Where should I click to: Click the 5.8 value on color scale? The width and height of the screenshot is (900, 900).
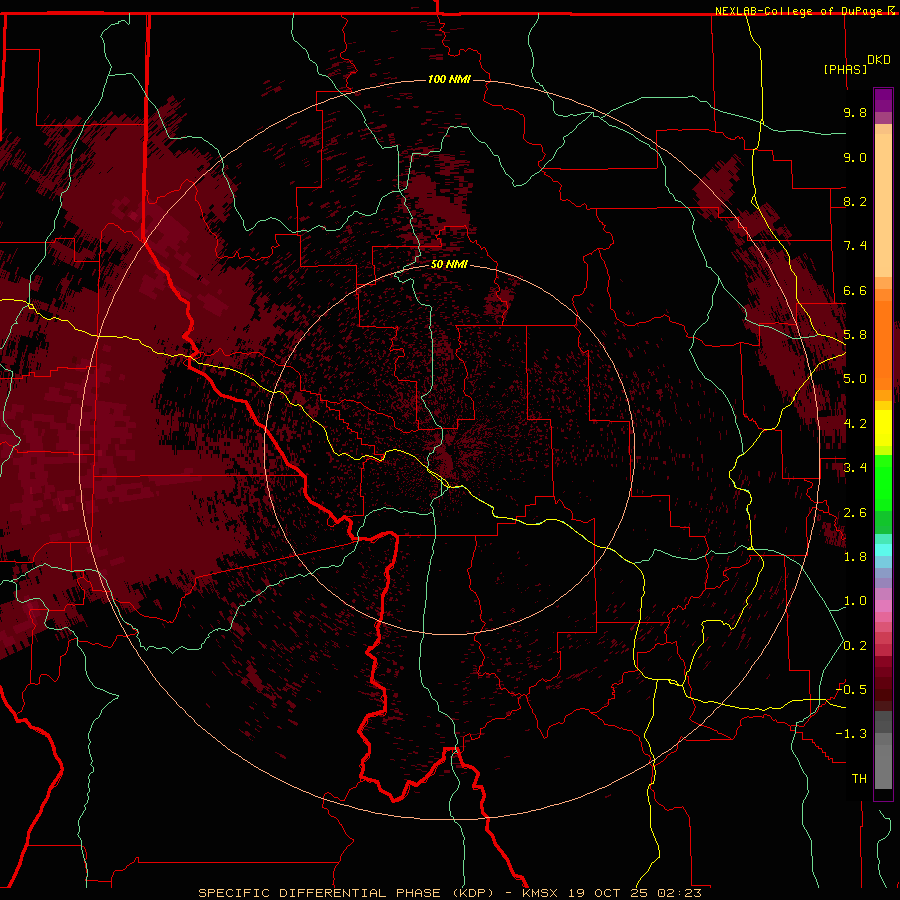855,335
